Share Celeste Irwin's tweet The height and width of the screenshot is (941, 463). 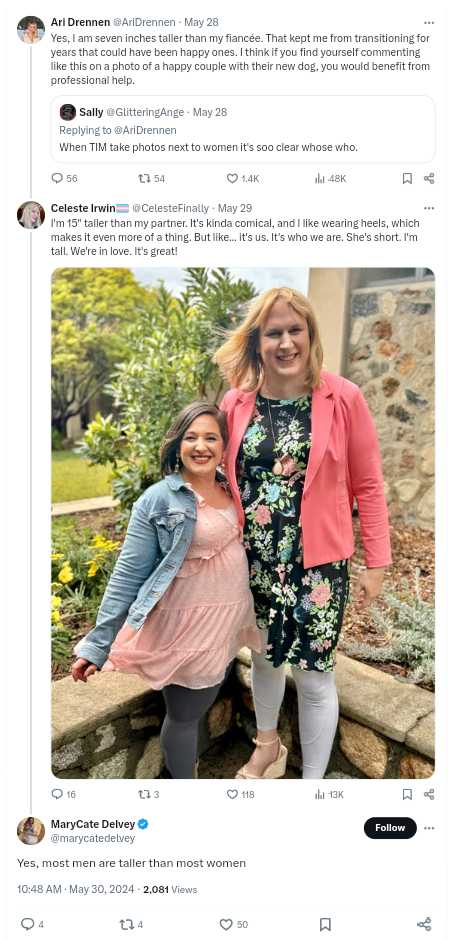coord(429,794)
